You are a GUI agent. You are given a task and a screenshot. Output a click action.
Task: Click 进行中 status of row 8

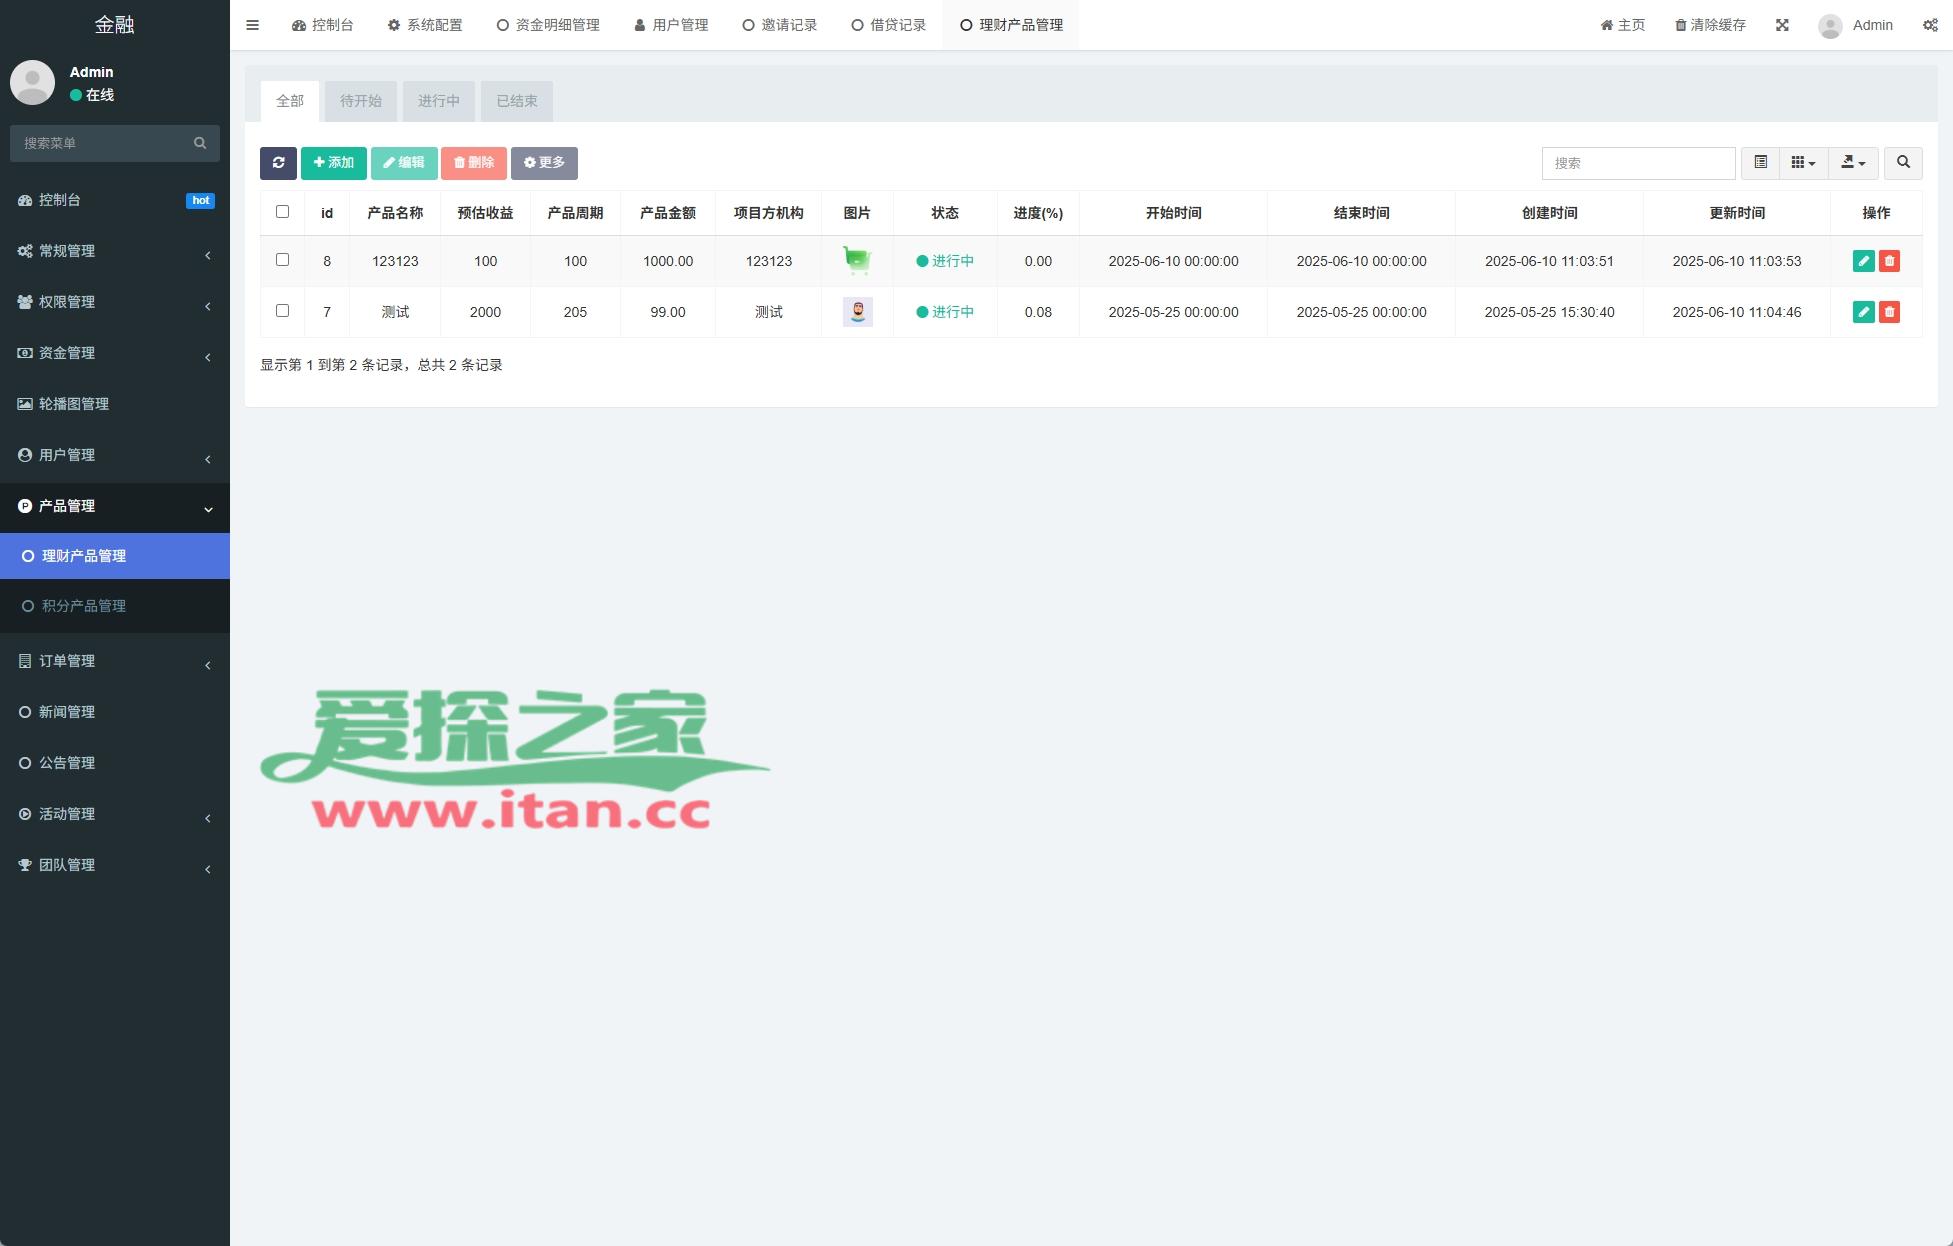tap(944, 261)
